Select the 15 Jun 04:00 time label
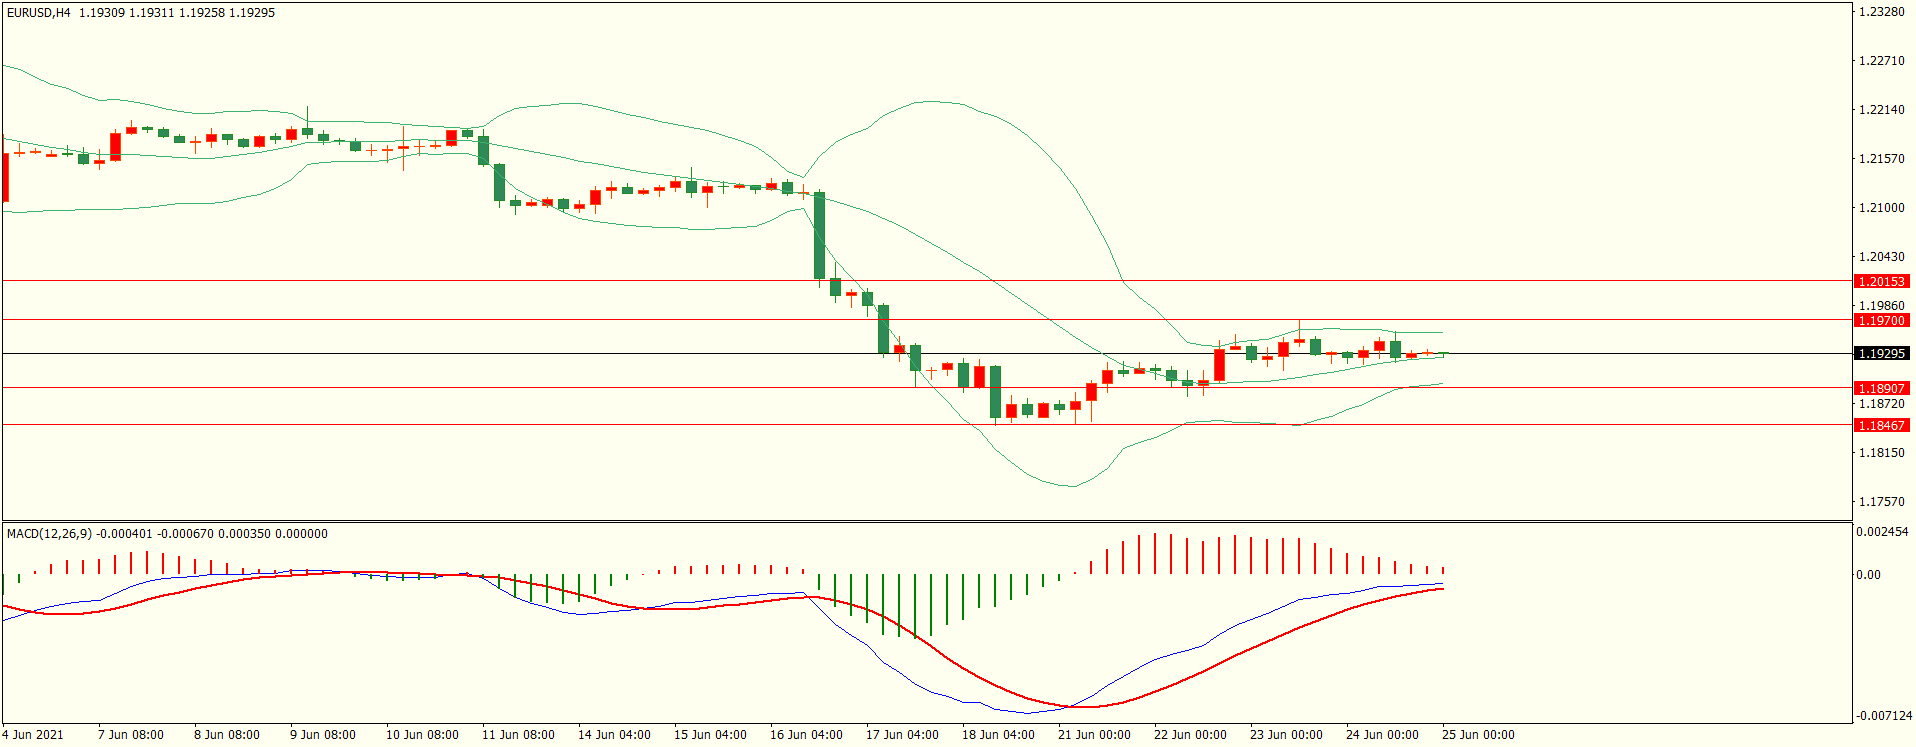The height and width of the screenshot is (747, 1916). 710,735
